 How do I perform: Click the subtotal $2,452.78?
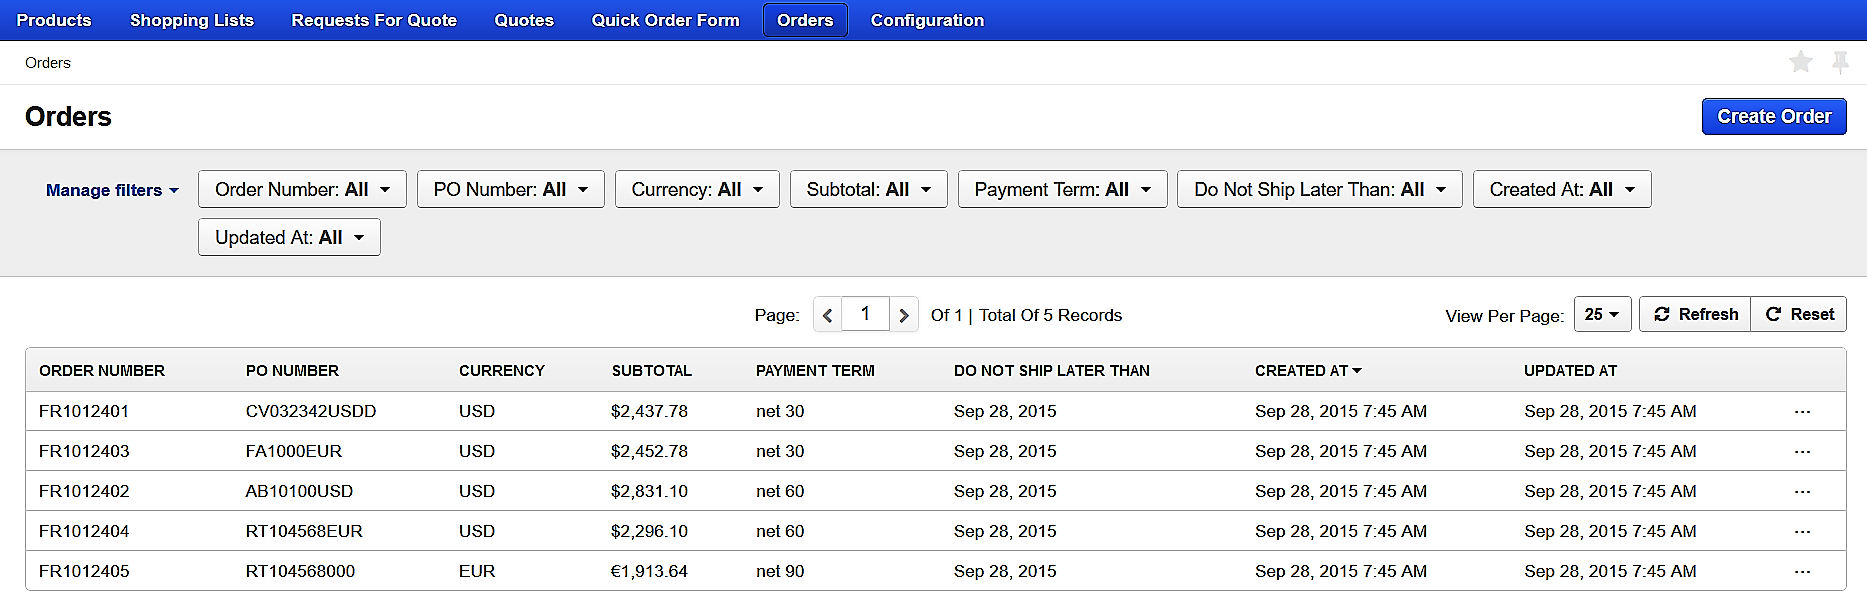(650, 452)
